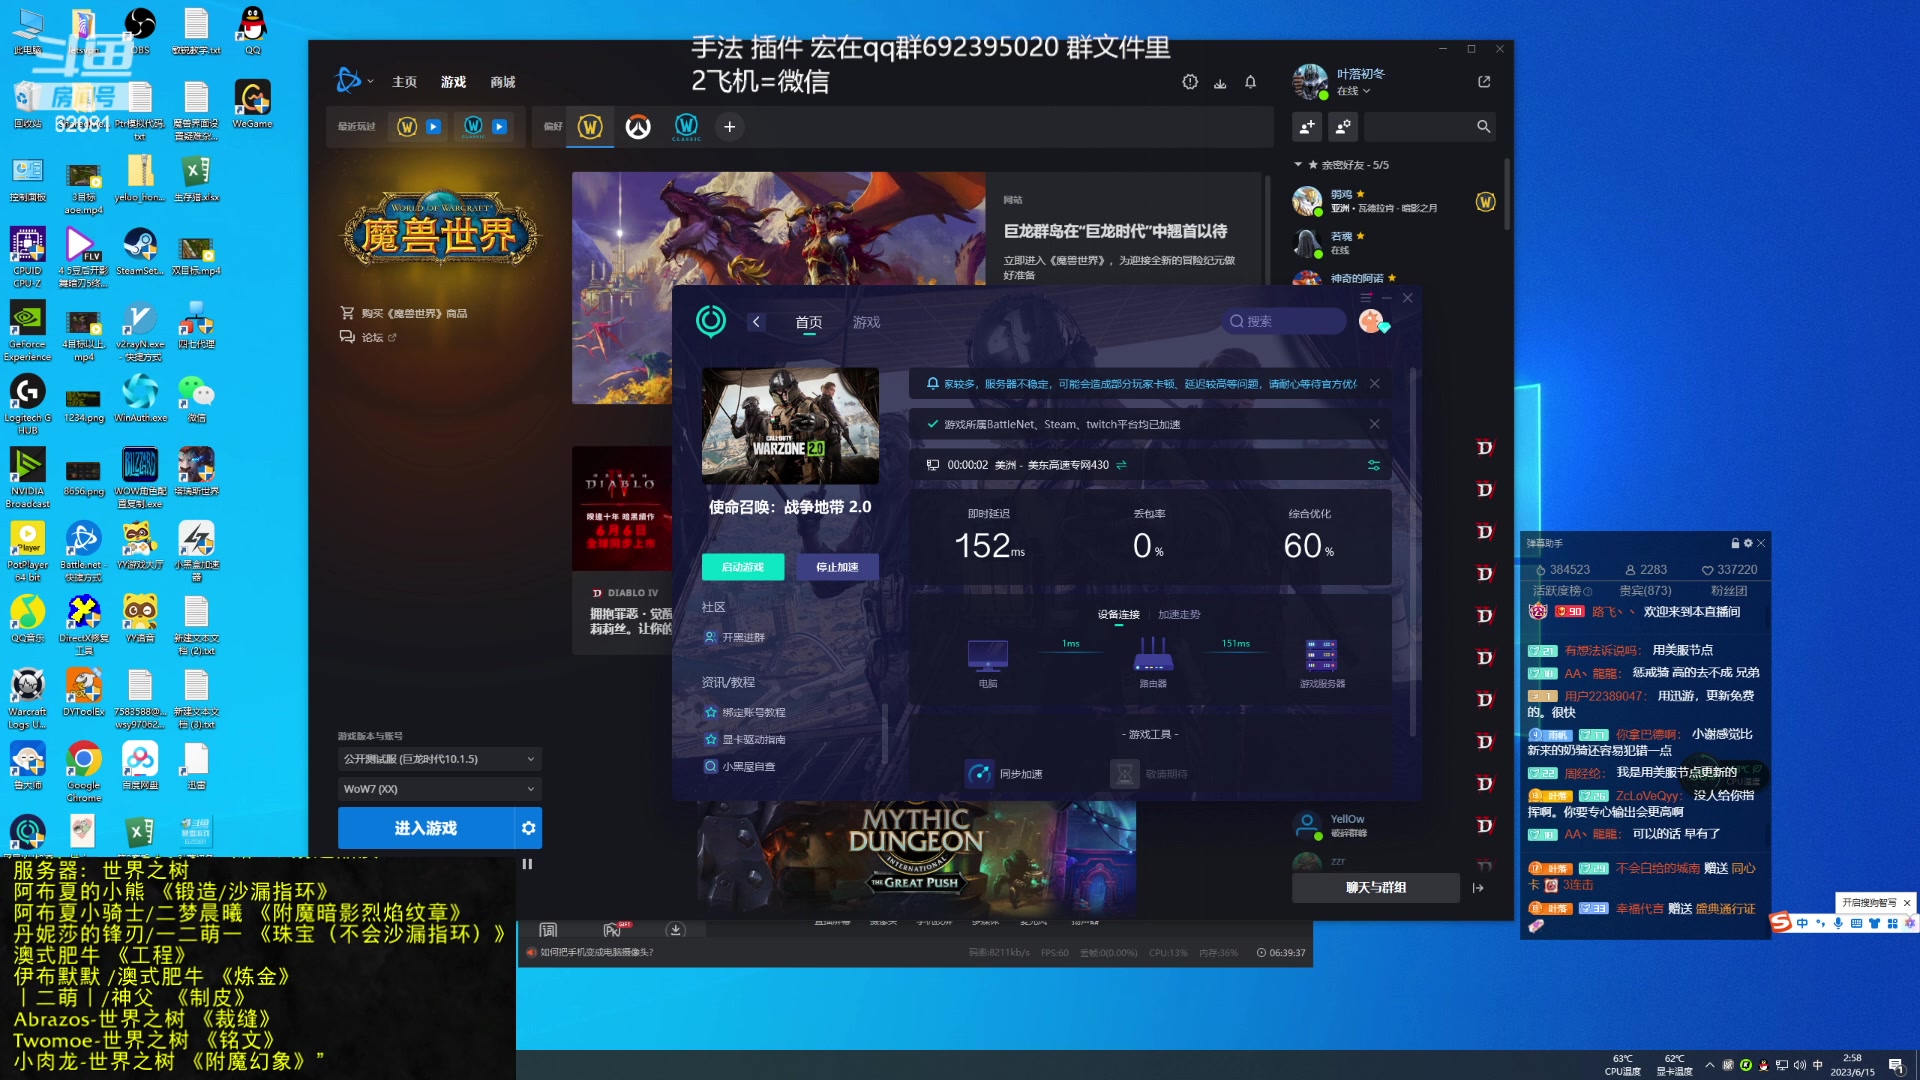
Task: Open the accelerator user avatar
Action: [1371, 321]
